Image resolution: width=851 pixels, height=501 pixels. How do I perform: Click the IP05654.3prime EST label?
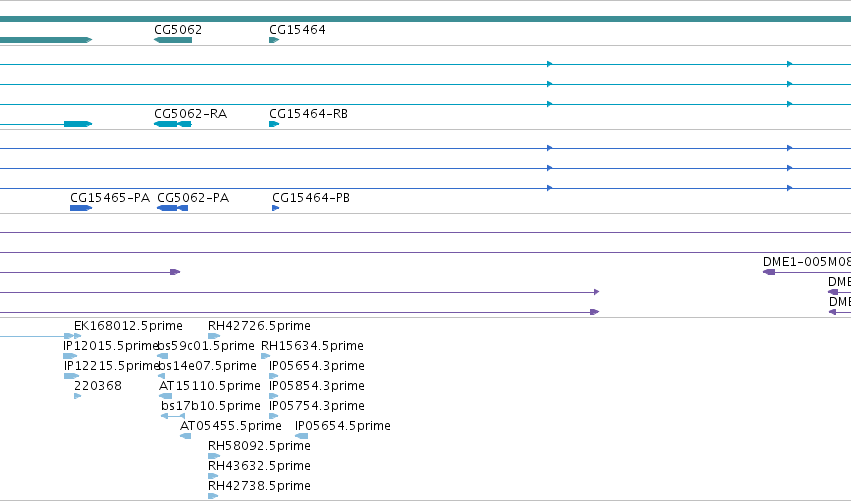point(317,366)
